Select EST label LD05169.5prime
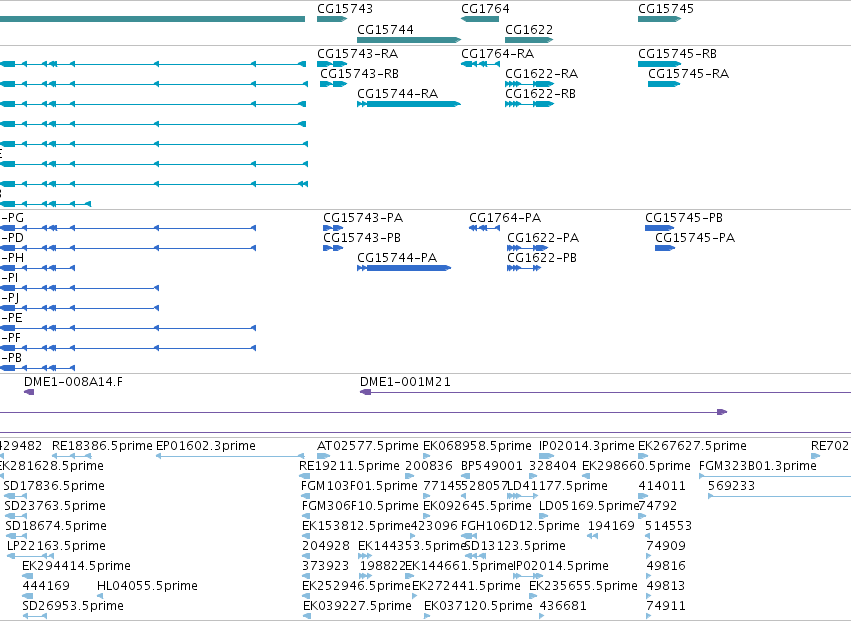This screenshot has height=621, width=851. point(589,506)
